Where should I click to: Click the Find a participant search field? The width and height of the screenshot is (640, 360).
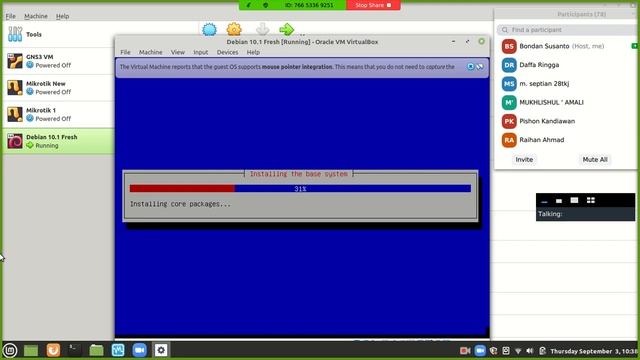(x=567, y=30)
